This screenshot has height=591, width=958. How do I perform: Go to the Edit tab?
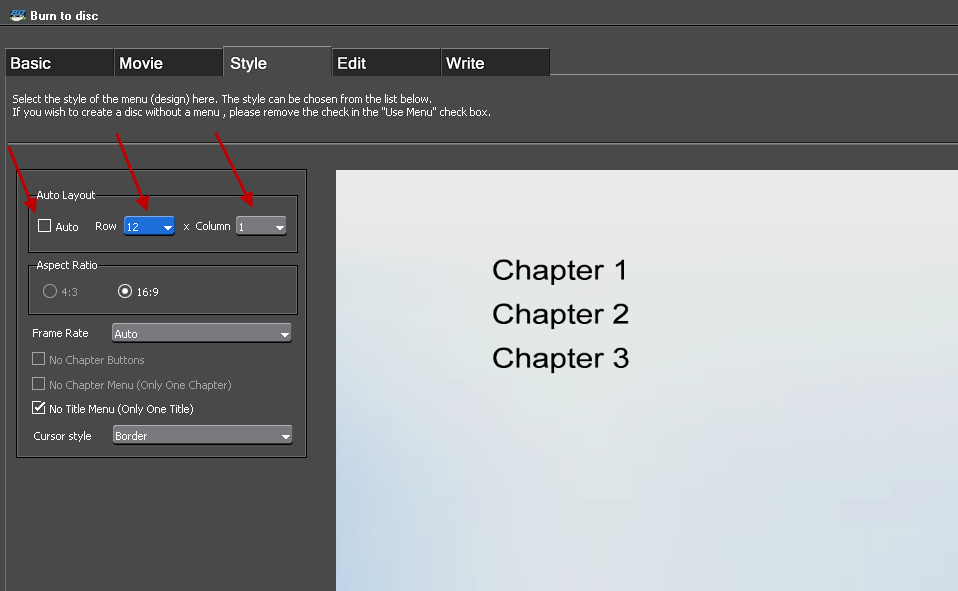point(386,63)
